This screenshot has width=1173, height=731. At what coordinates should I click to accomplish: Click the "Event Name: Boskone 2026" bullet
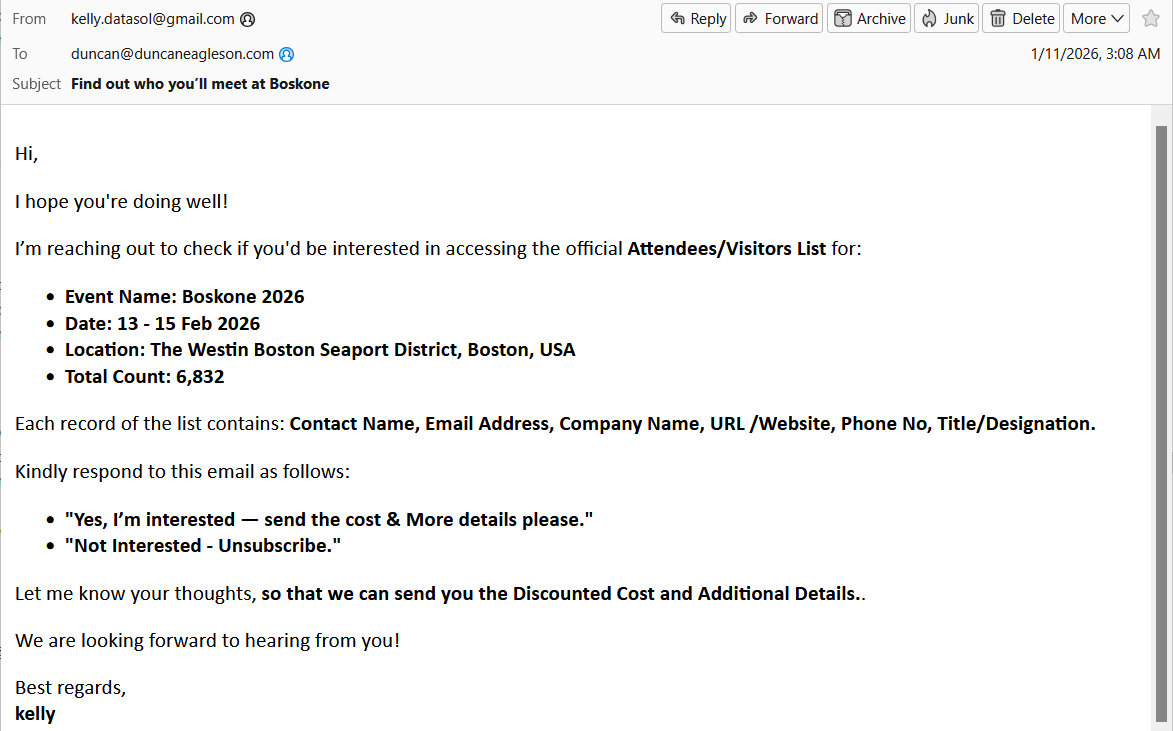(184, 297)
